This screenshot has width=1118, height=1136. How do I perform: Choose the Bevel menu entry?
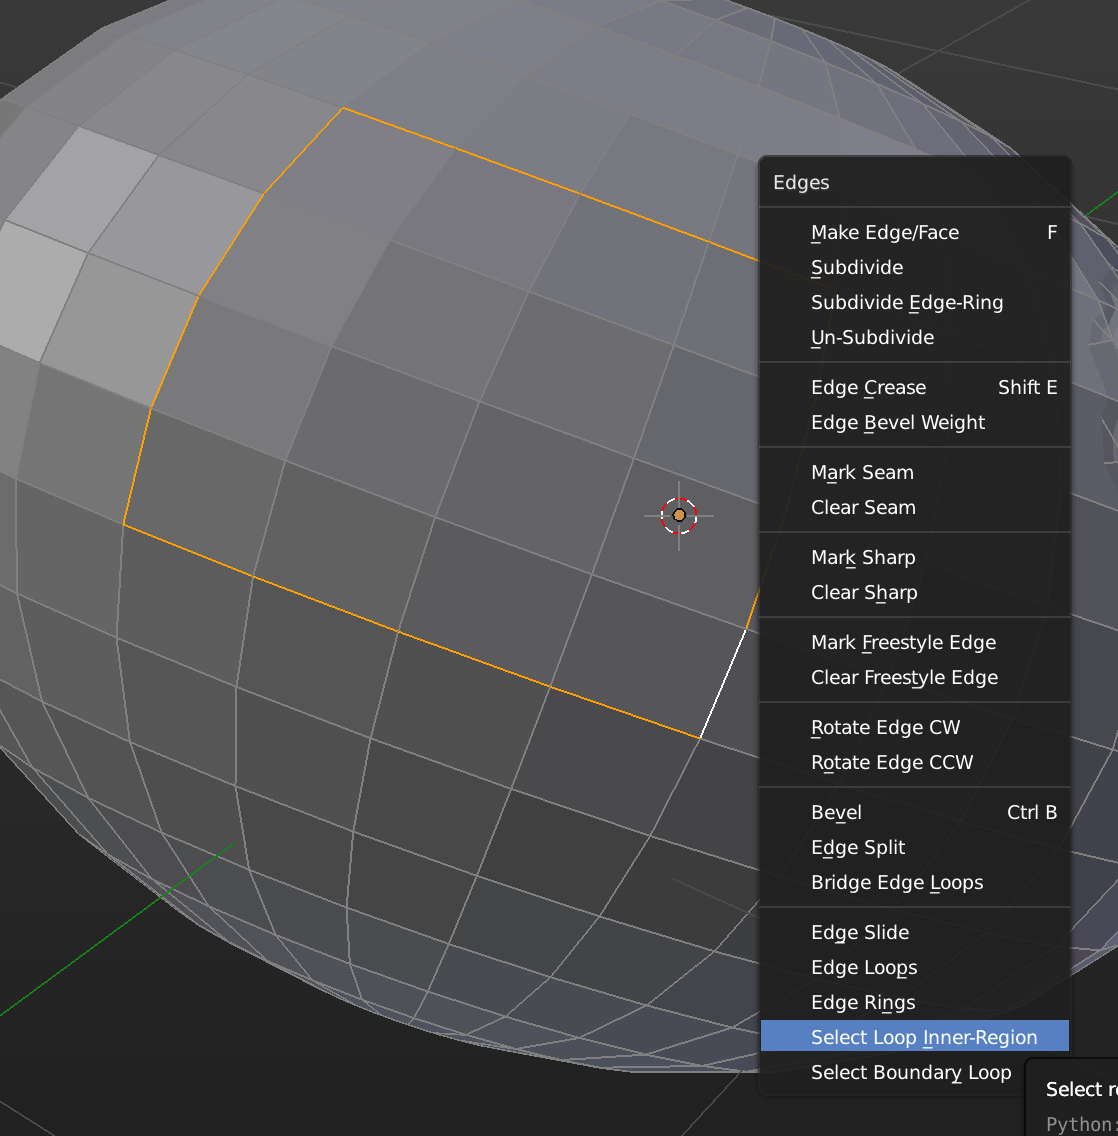[x=914, y=812]
